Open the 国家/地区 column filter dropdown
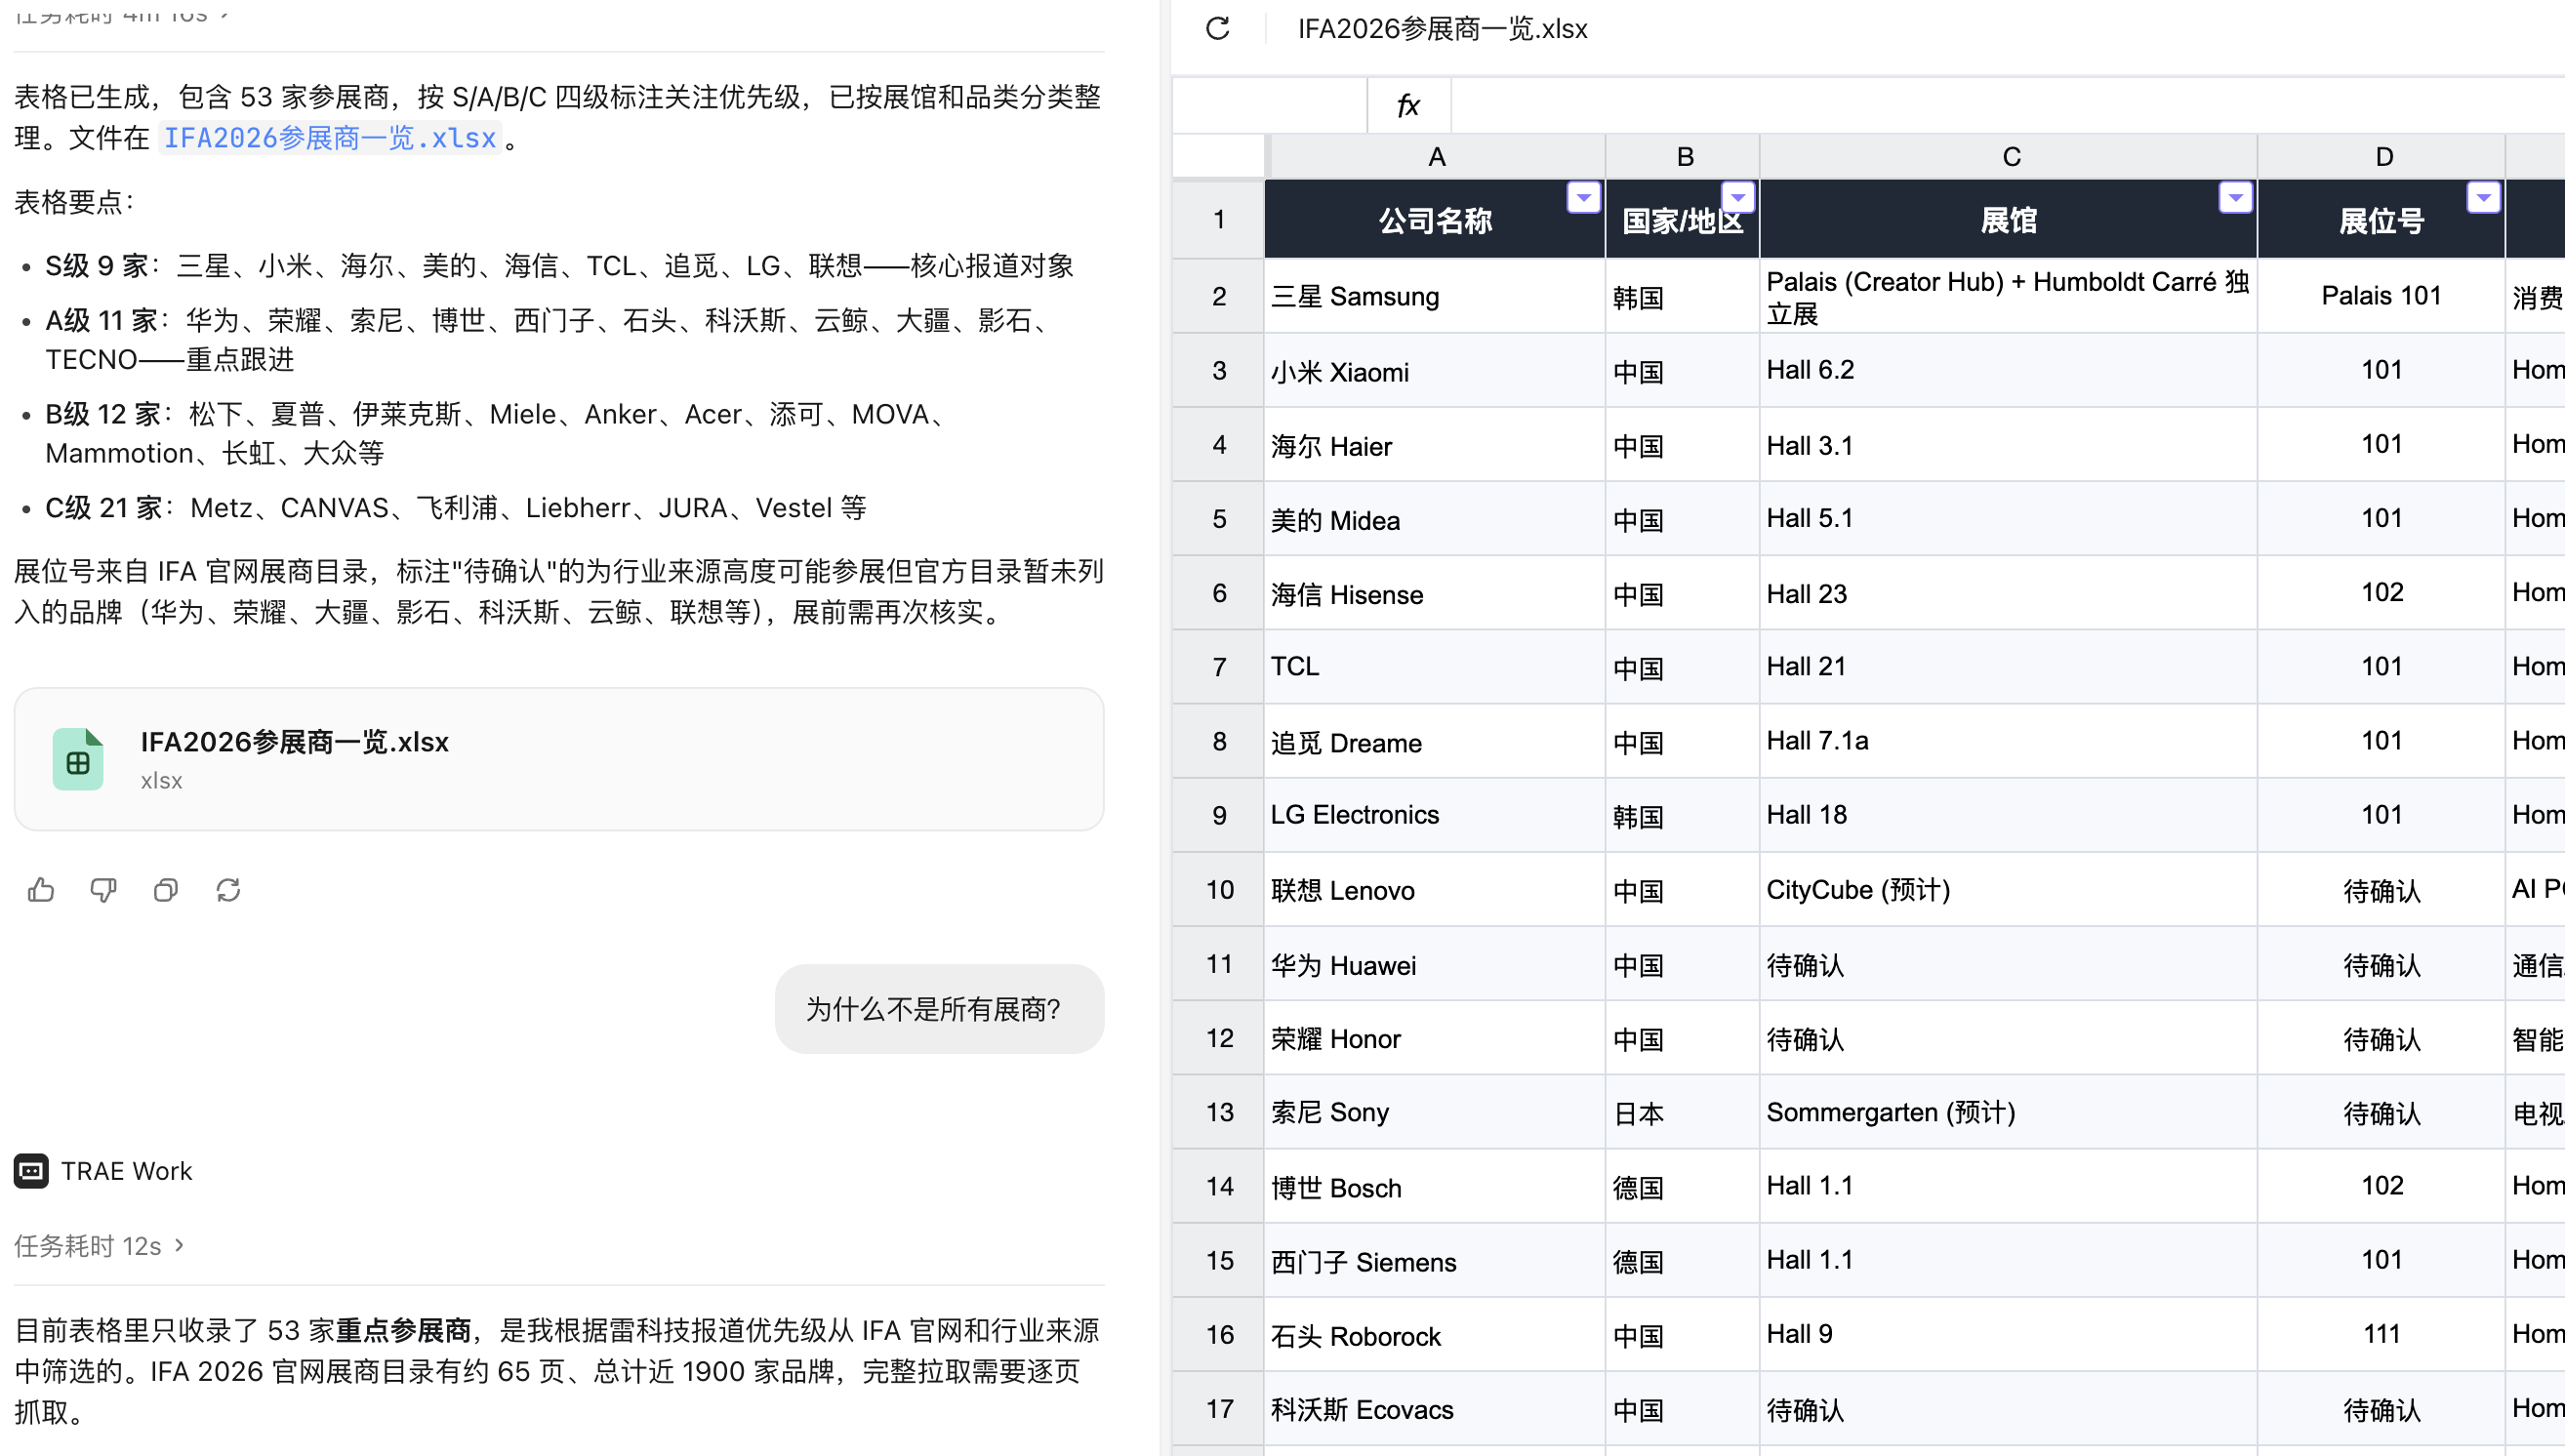Screen dimensions: 2565x1456 (x=1738, y=198)
